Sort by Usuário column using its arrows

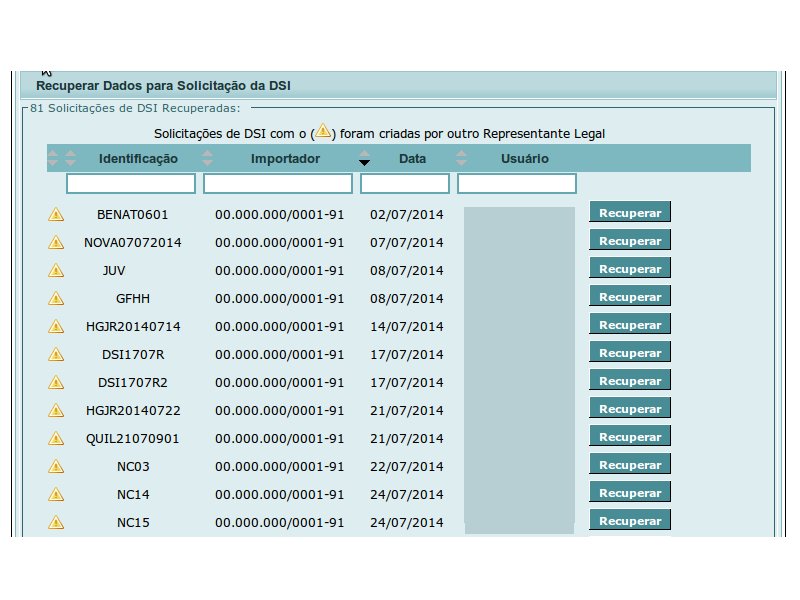coord(461,158)
